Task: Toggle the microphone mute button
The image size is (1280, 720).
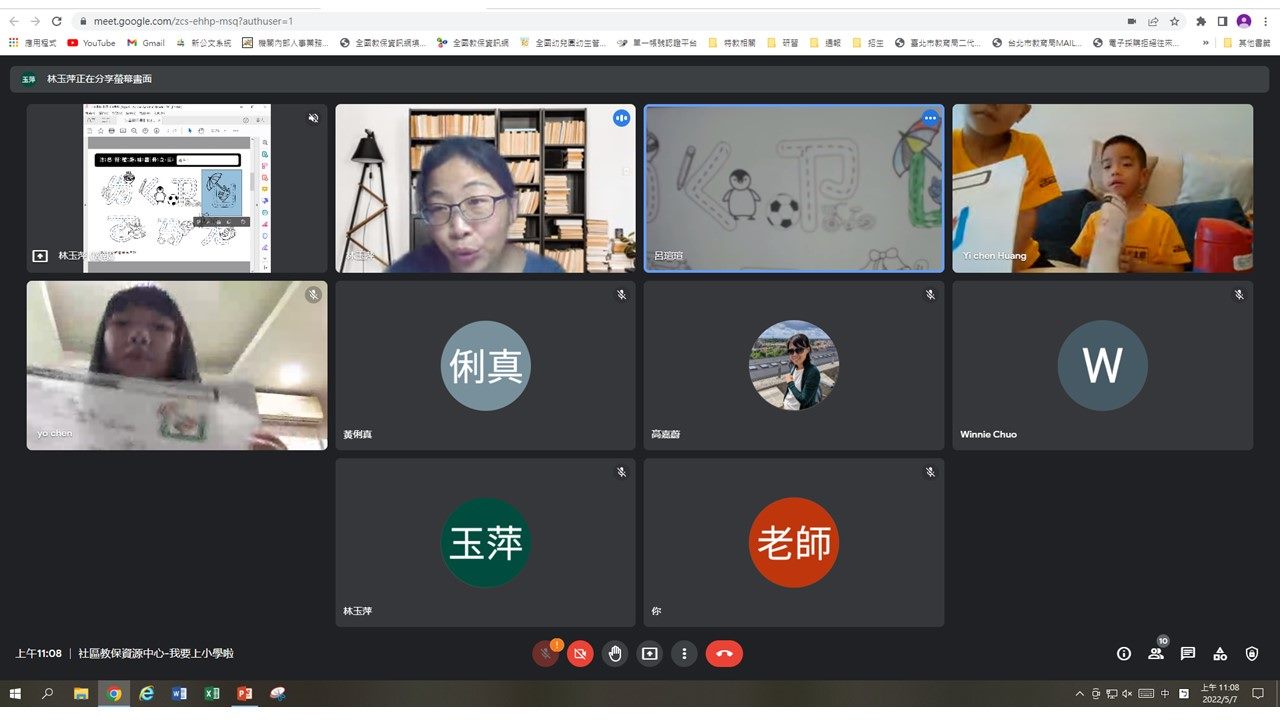Action: (546, 654)
